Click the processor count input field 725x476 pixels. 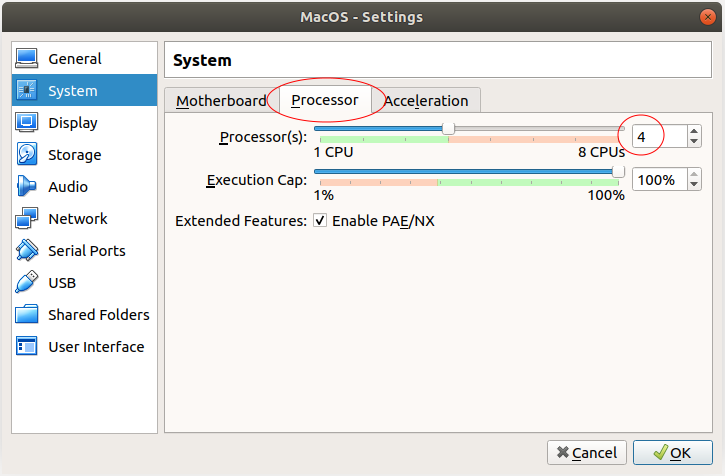(660, 136)
